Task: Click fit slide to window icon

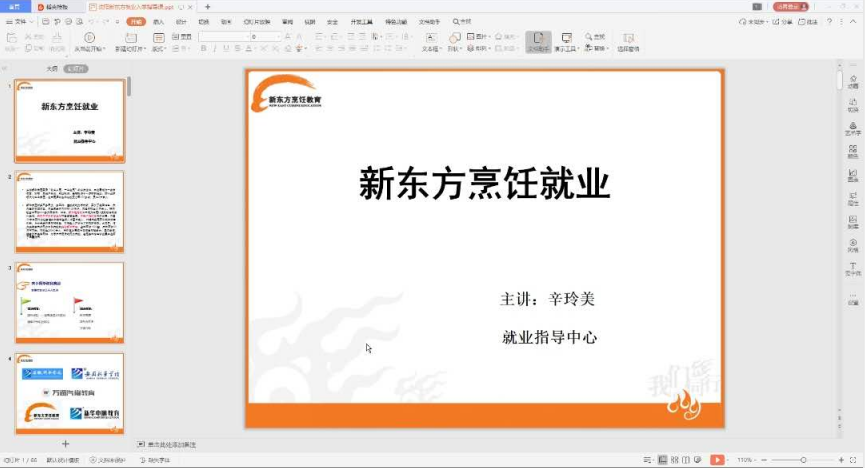Action: (853, 460)
